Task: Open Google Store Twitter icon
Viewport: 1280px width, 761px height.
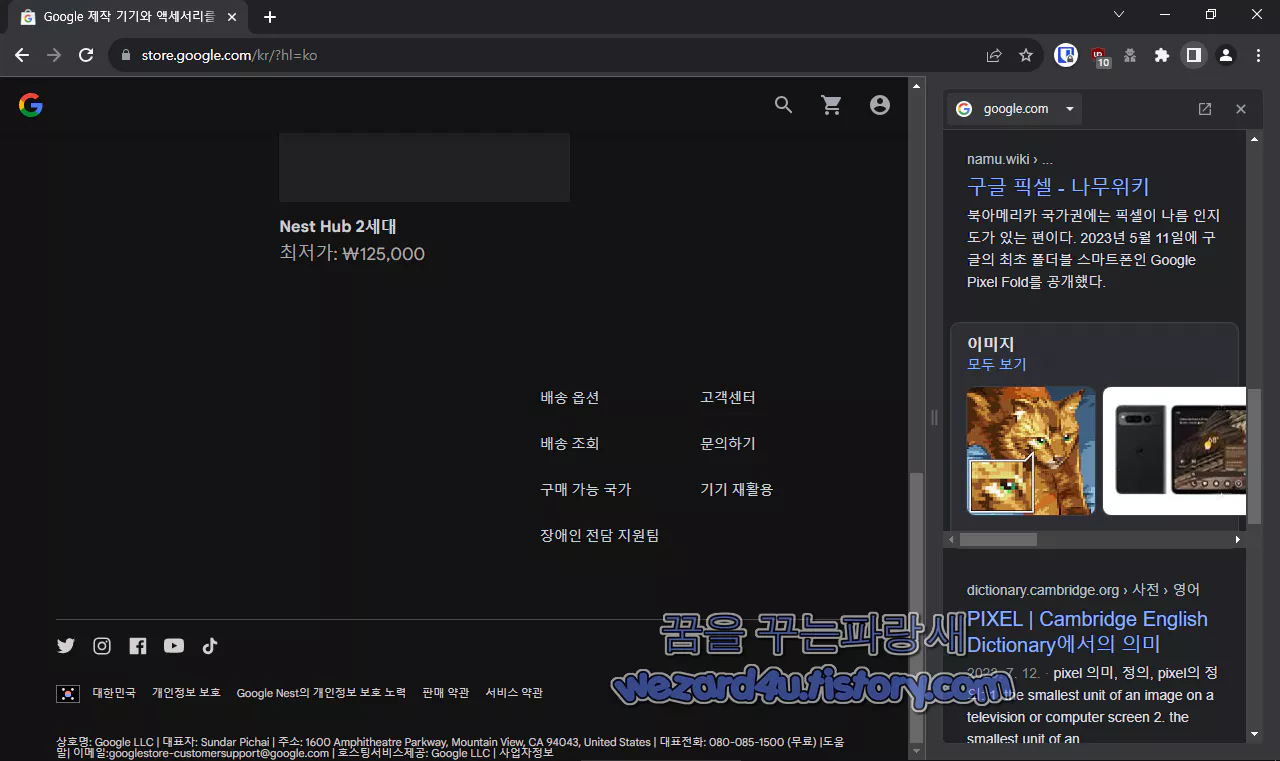Action: pos(66,646)
